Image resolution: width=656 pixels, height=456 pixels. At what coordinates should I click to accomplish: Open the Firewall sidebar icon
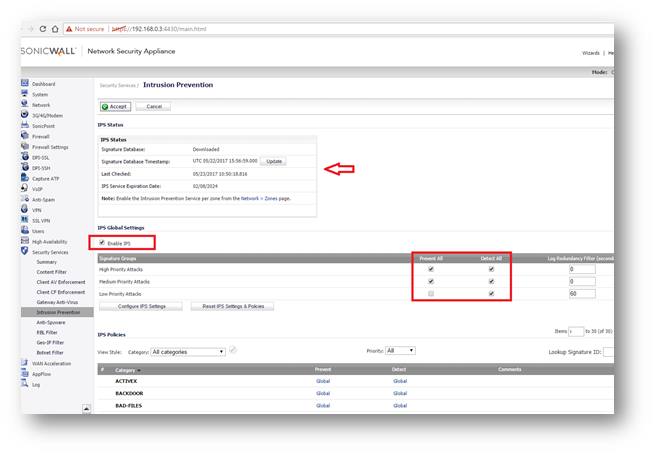point(25,135)
